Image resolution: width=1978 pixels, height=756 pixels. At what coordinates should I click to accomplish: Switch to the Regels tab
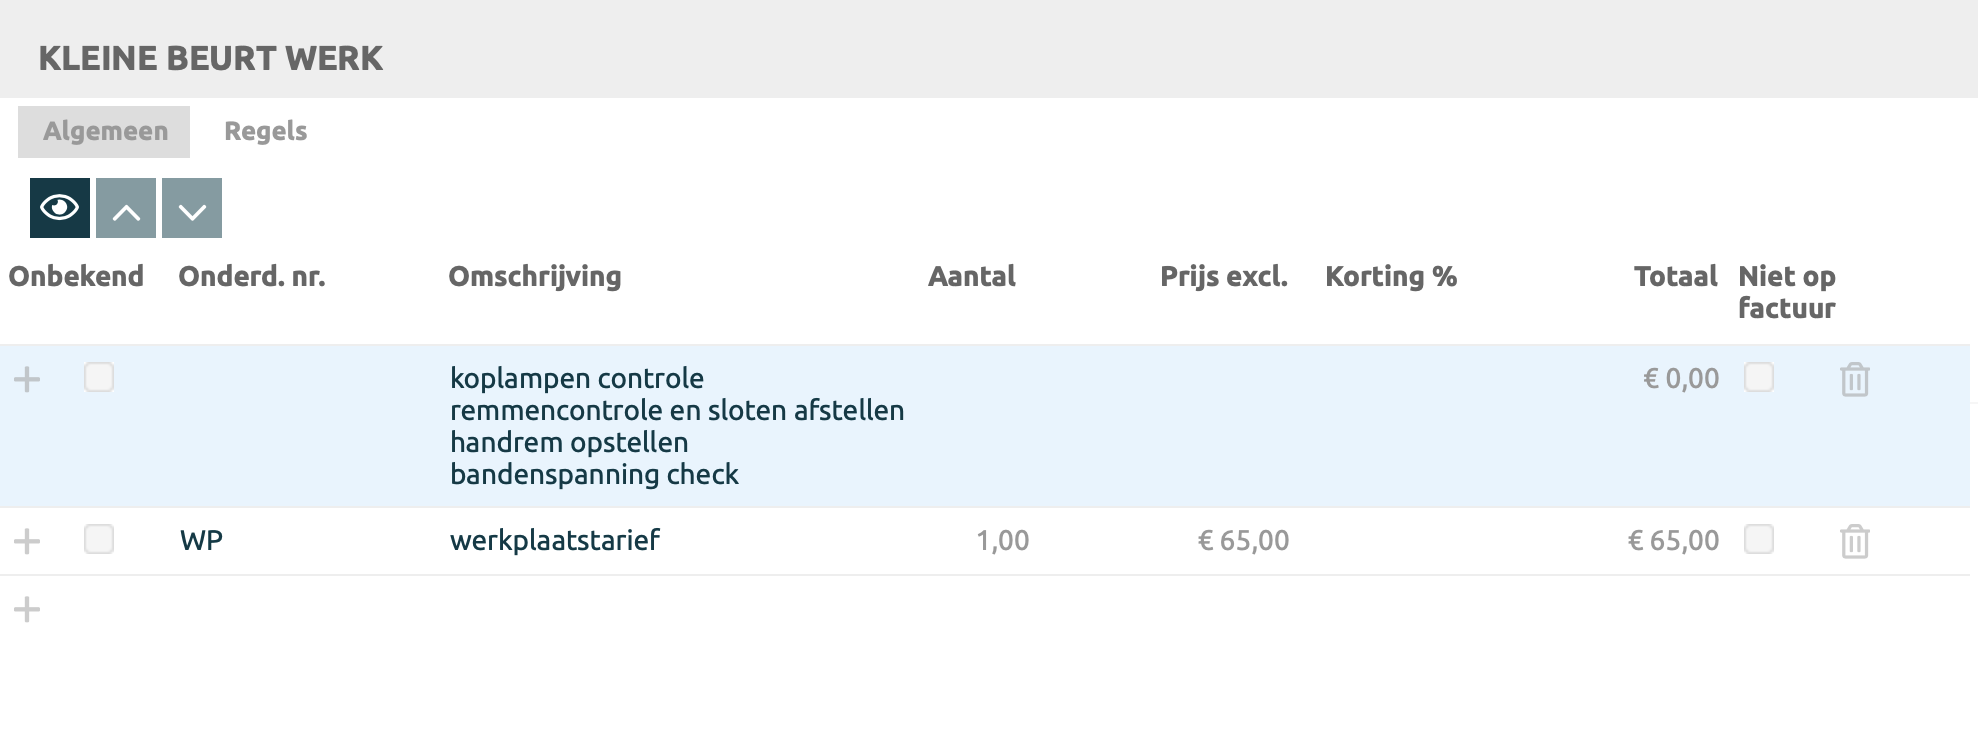pyautogui.click(x=265, y=131)
